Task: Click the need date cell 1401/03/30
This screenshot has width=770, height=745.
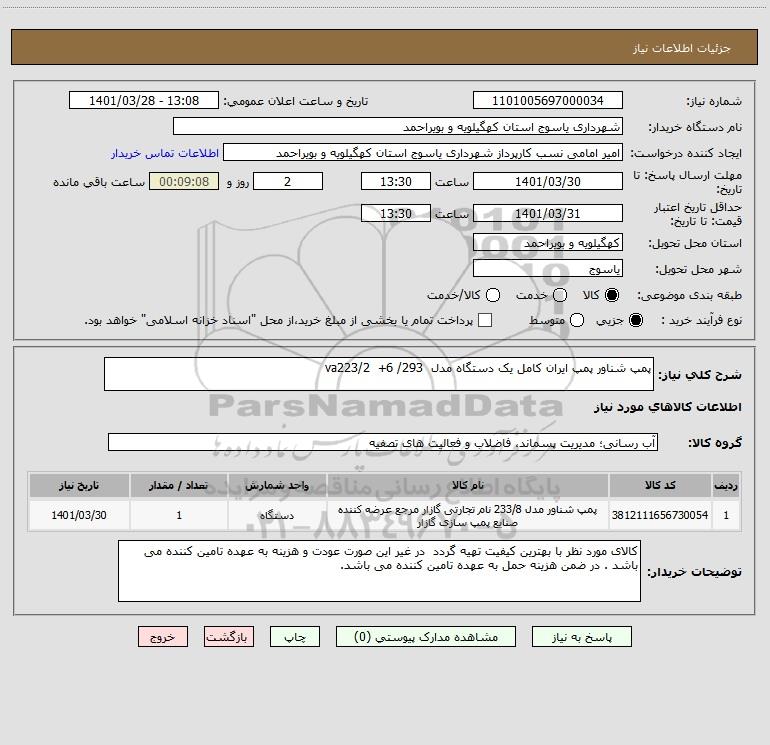Action: click(79, 515)
